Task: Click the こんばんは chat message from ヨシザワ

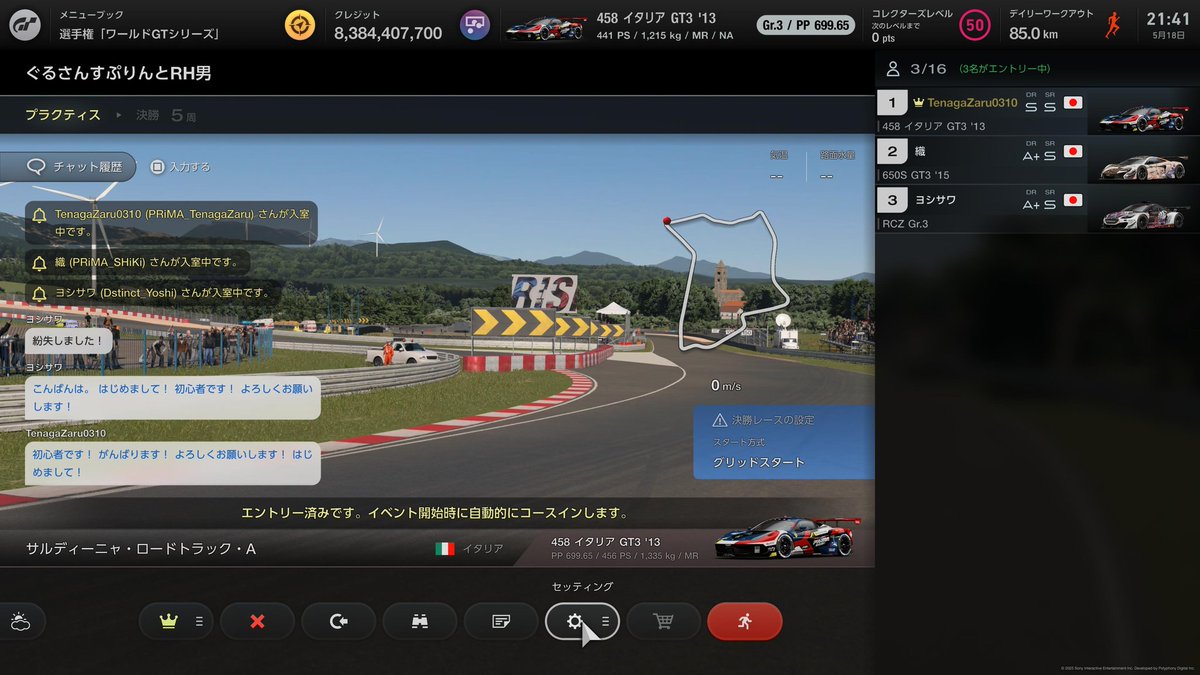Action: 172,398
